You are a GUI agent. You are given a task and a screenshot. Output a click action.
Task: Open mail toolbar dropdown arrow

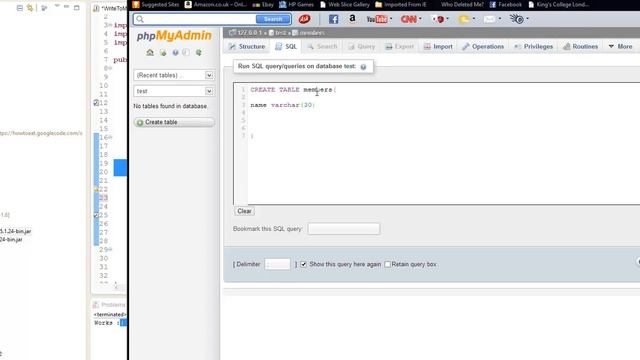pyautogui.click(x=500, y=19)
